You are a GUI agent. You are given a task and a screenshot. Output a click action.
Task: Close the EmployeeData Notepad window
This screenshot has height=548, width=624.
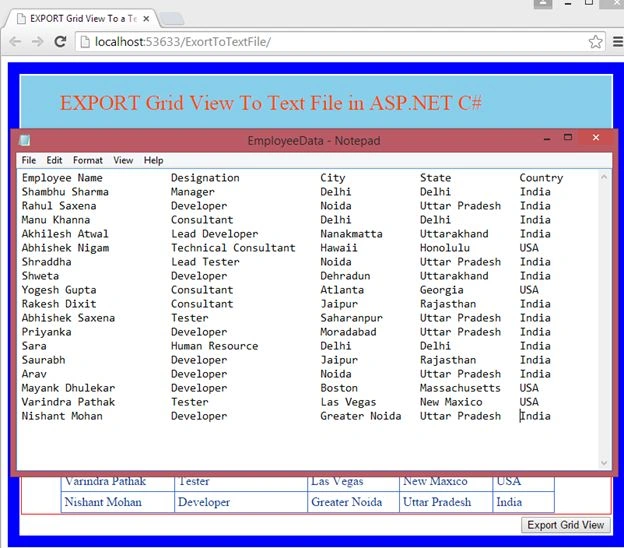596,137
